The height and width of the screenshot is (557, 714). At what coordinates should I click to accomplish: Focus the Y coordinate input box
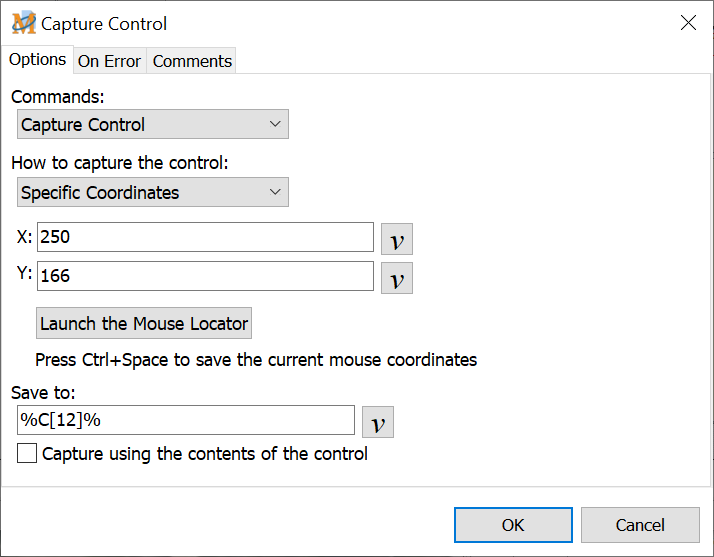pos(205,276)
